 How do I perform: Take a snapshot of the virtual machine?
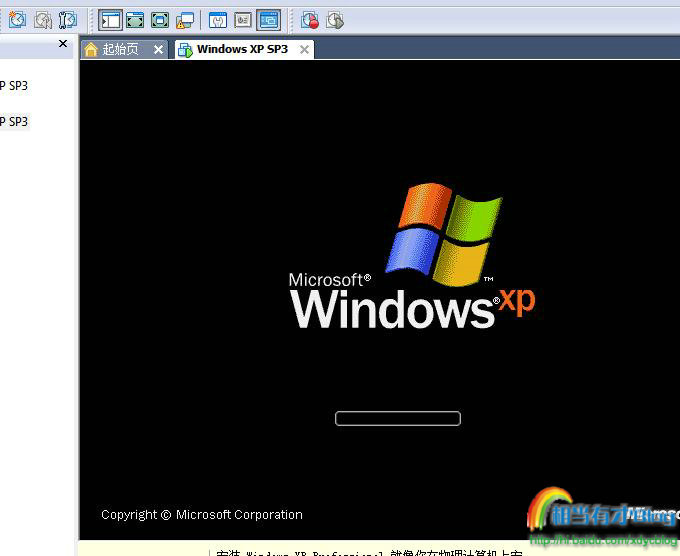coord(17,20)
